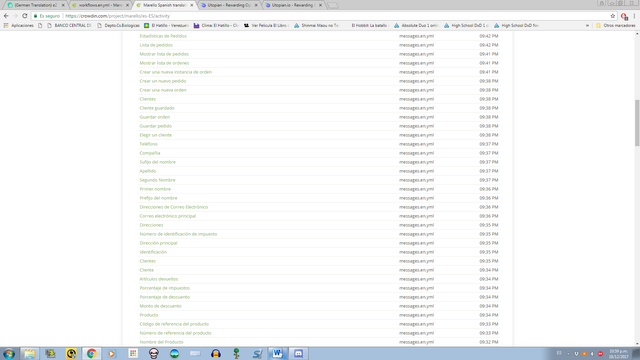Viewport: 640px width, 360px height.
Task: Switch to the German Translation tab
Action: click(35, 5)
